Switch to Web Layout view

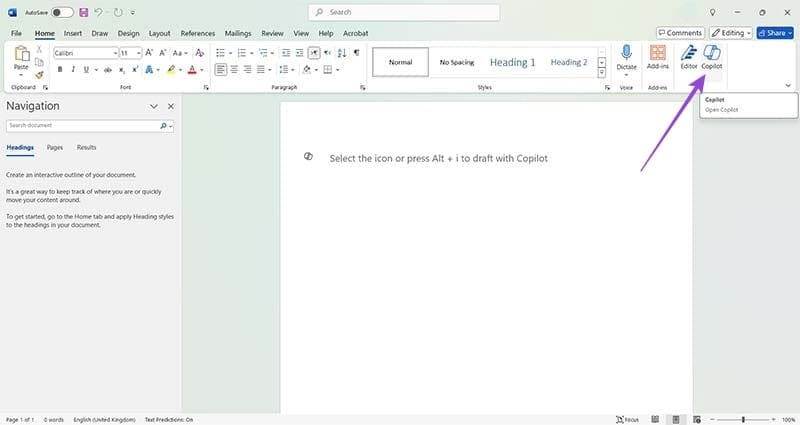tap(696, 419)
